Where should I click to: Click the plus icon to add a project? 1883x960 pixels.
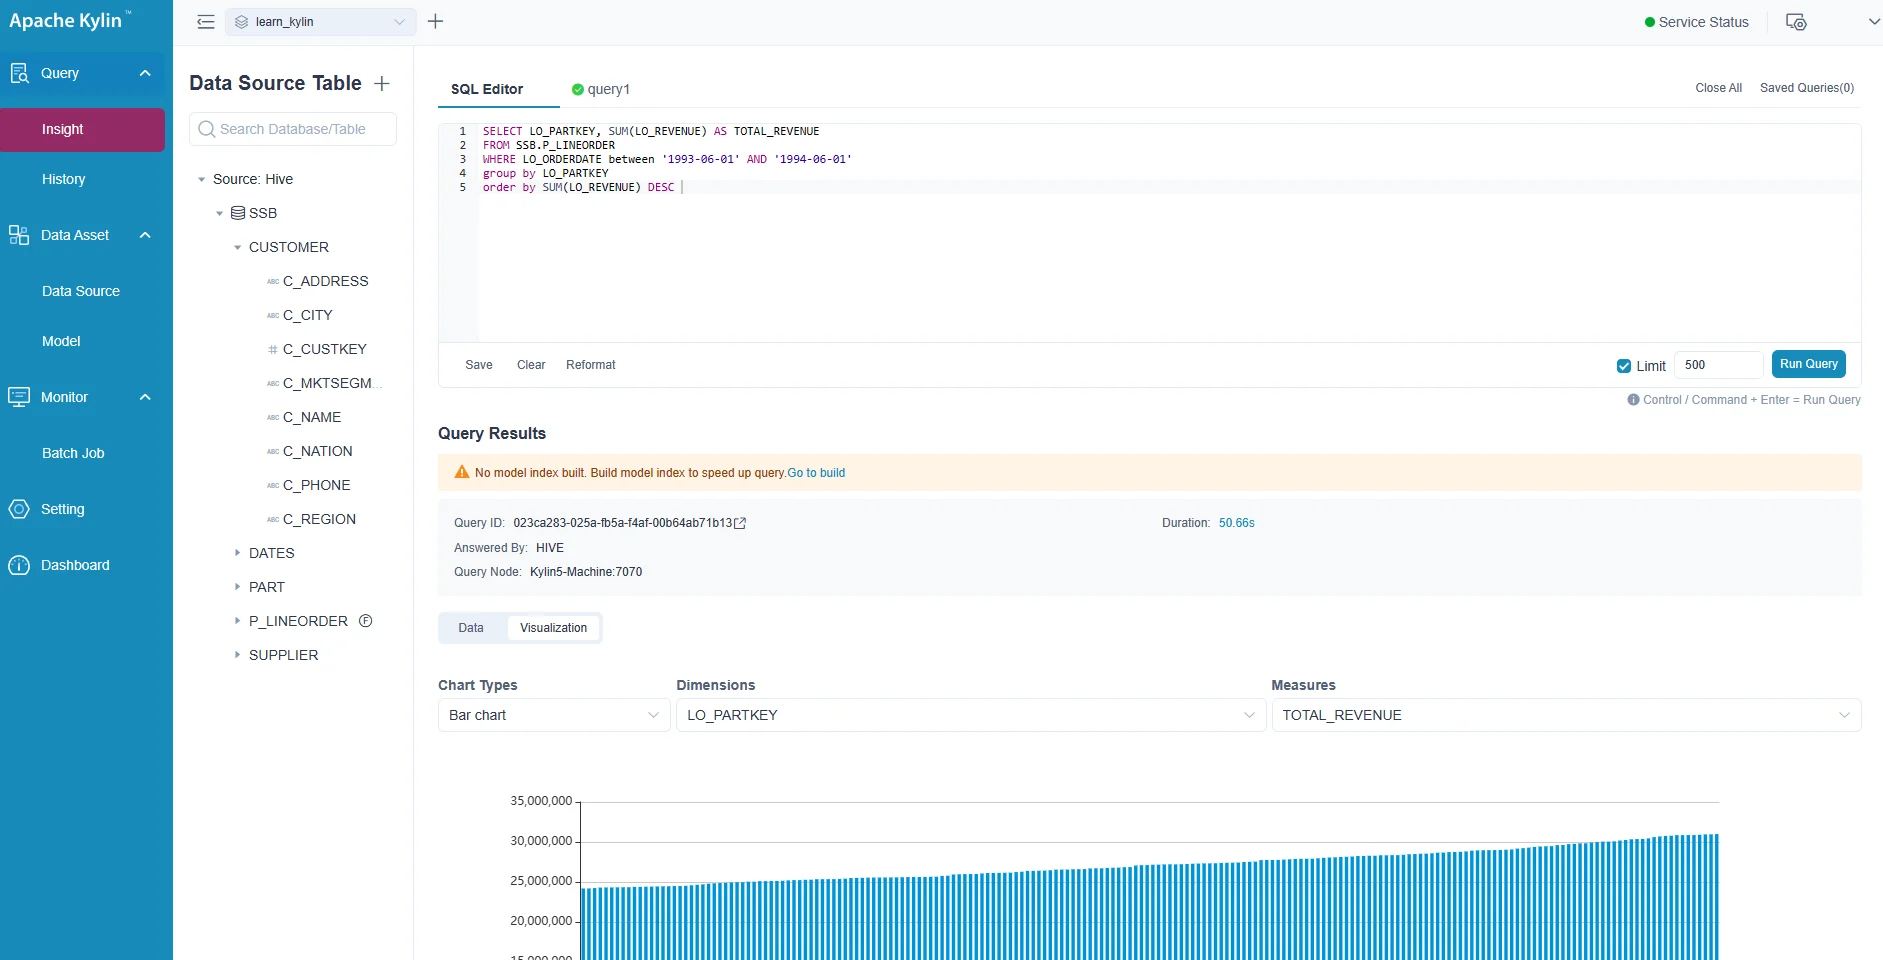tap(435, 22)
